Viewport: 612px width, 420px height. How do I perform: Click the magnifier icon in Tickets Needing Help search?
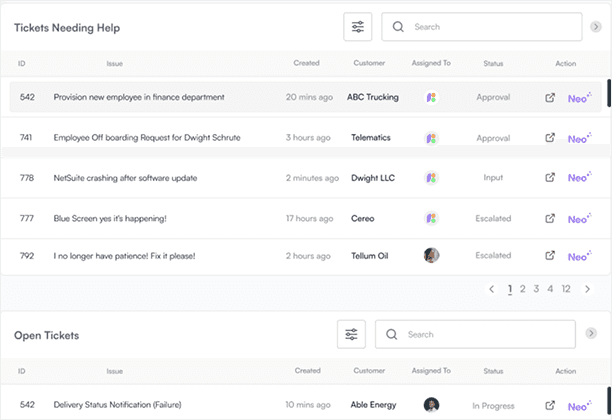pos(398,27)
